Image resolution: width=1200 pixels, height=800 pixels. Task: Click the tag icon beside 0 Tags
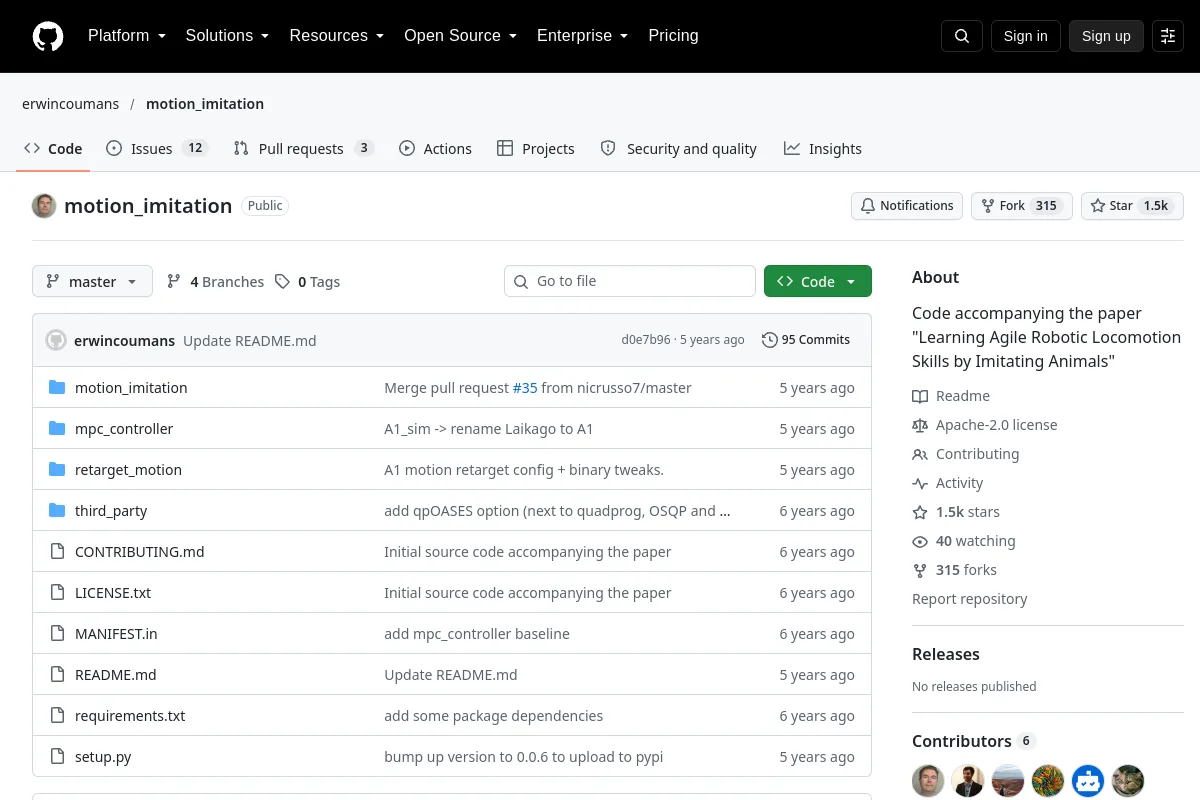(x=283, y=282)
